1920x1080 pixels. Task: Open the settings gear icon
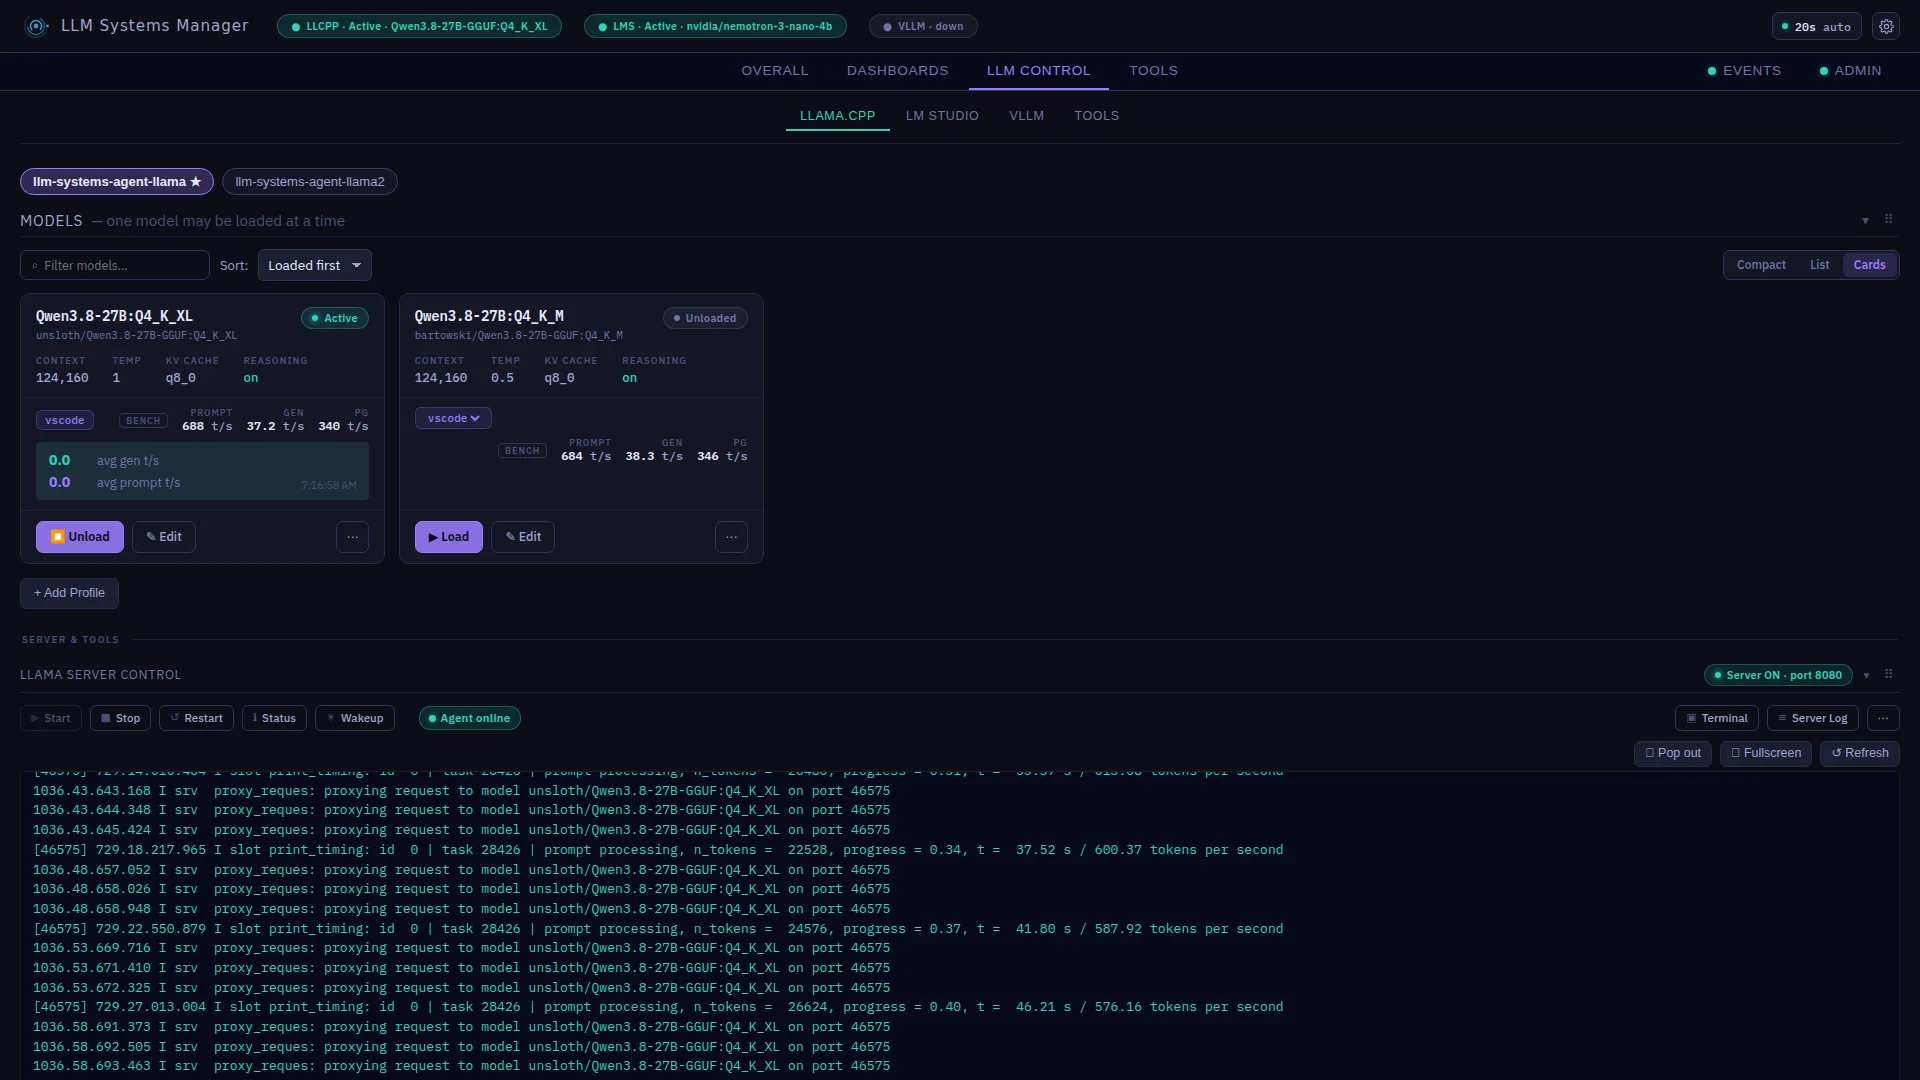(1886, 27)
